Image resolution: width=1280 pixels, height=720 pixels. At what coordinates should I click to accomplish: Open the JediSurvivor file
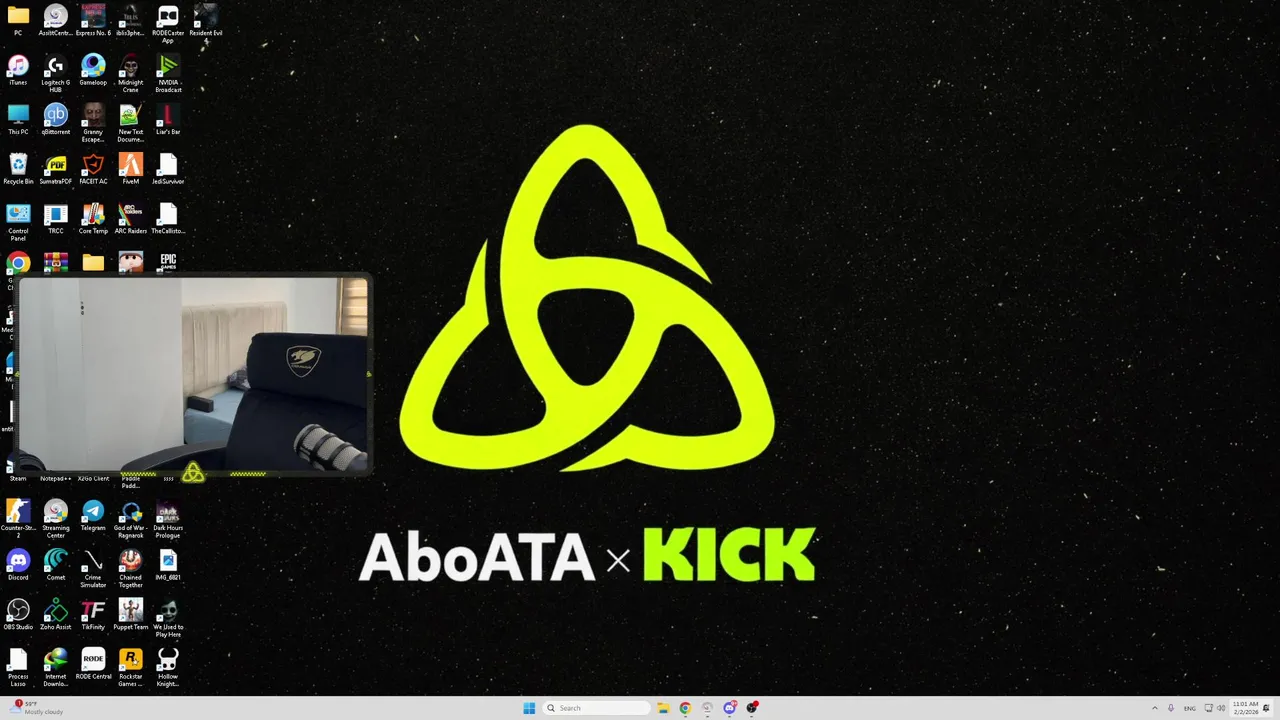coord(168,170)
